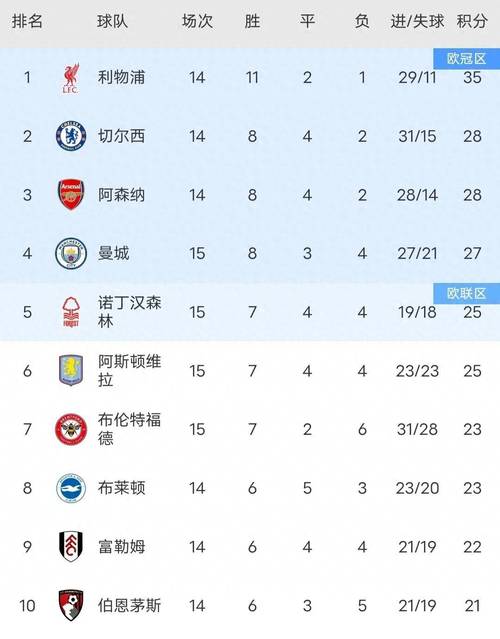Open the Bournemouth badge icon
The width and height of the screenshot is (500, 639).
[x=71, y=605]
